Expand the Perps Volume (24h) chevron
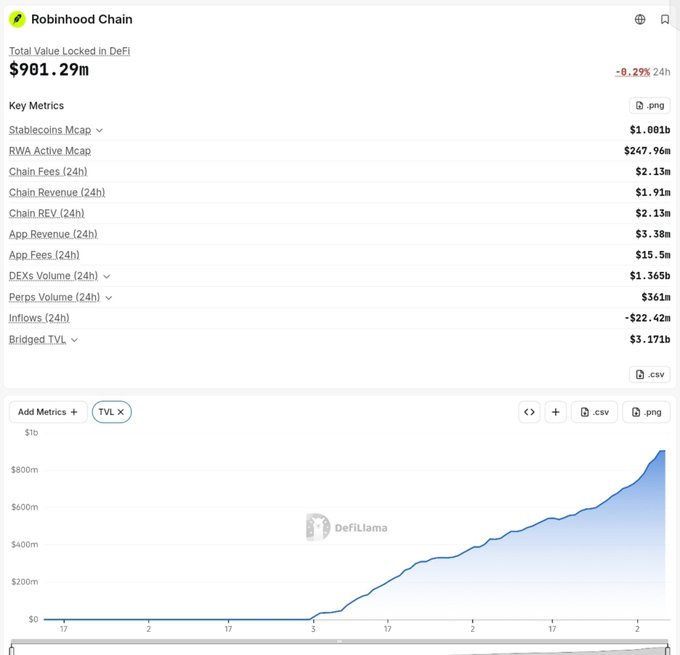The image size is (680, 655). [x=109, y=298]
